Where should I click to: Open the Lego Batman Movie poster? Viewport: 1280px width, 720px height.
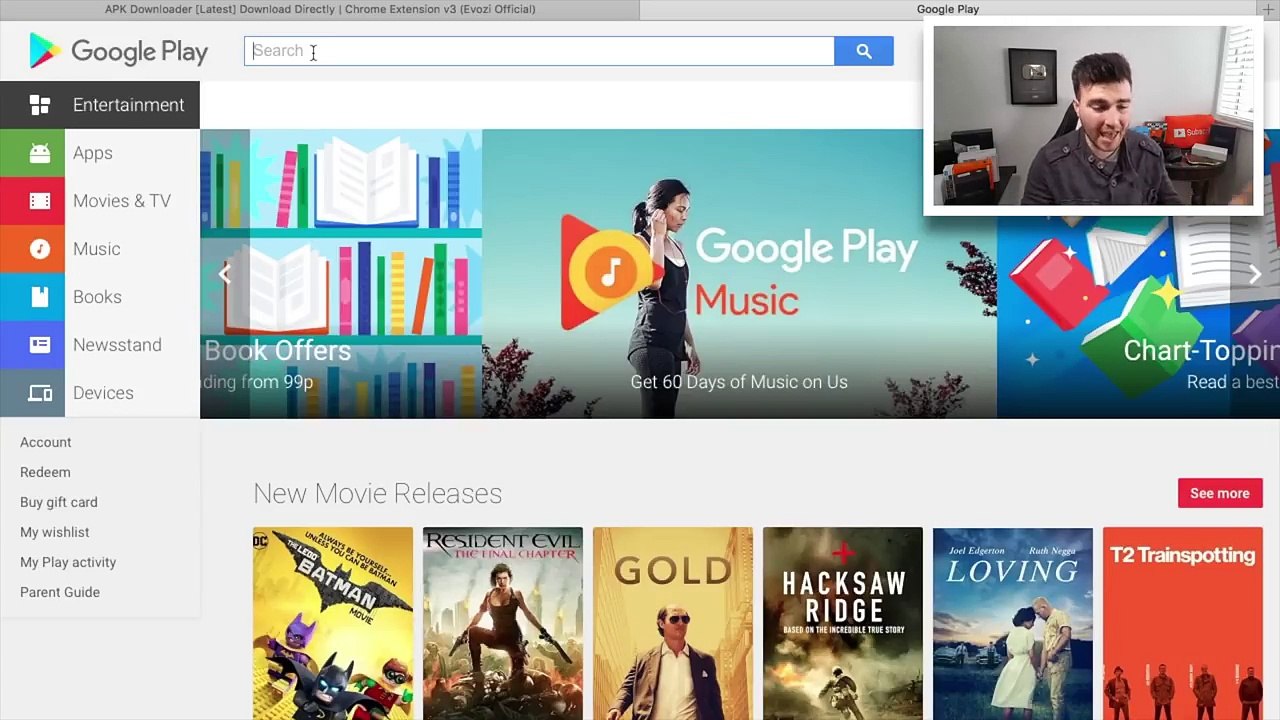pyautogui.click(x=333, y=623)
